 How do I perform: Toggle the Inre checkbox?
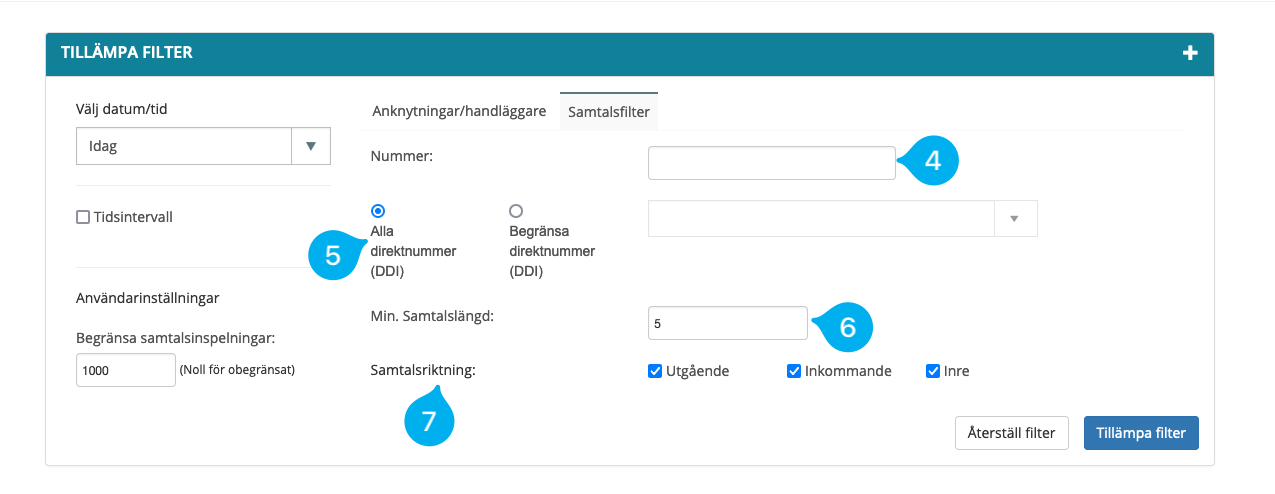(x=933, y=371)
